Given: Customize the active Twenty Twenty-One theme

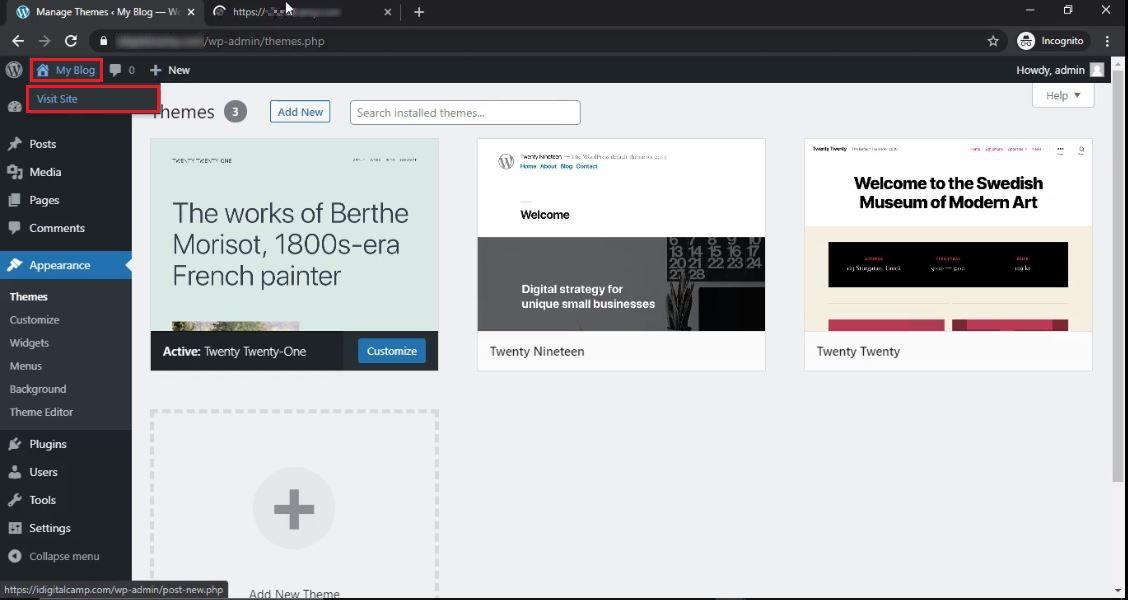Looking at the screenshot, I should click(x=392, y=351).
